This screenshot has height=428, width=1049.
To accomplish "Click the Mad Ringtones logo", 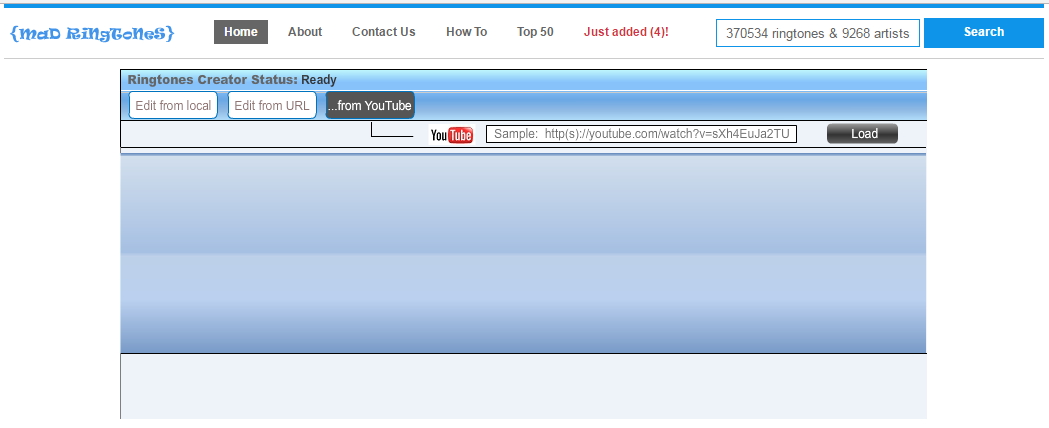I will [92, 33].
